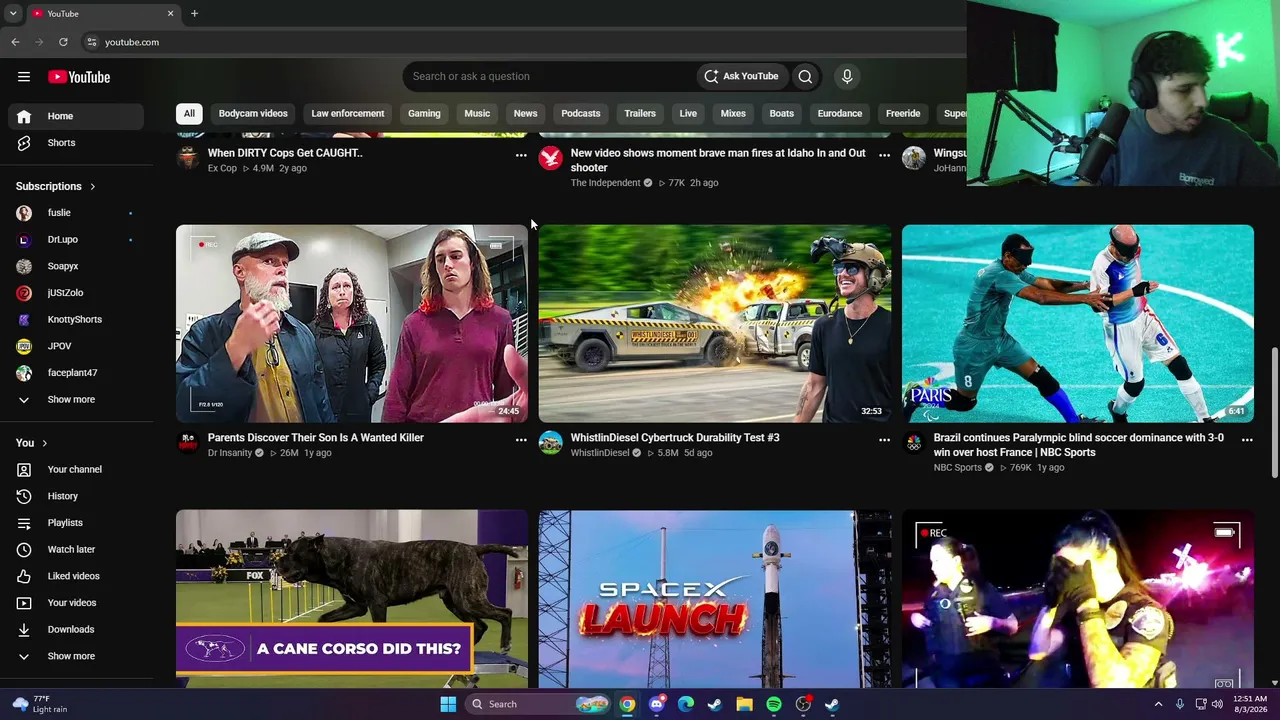
Task: Play the Cybertruck Durability Test thumbnail
Action: 715,323
